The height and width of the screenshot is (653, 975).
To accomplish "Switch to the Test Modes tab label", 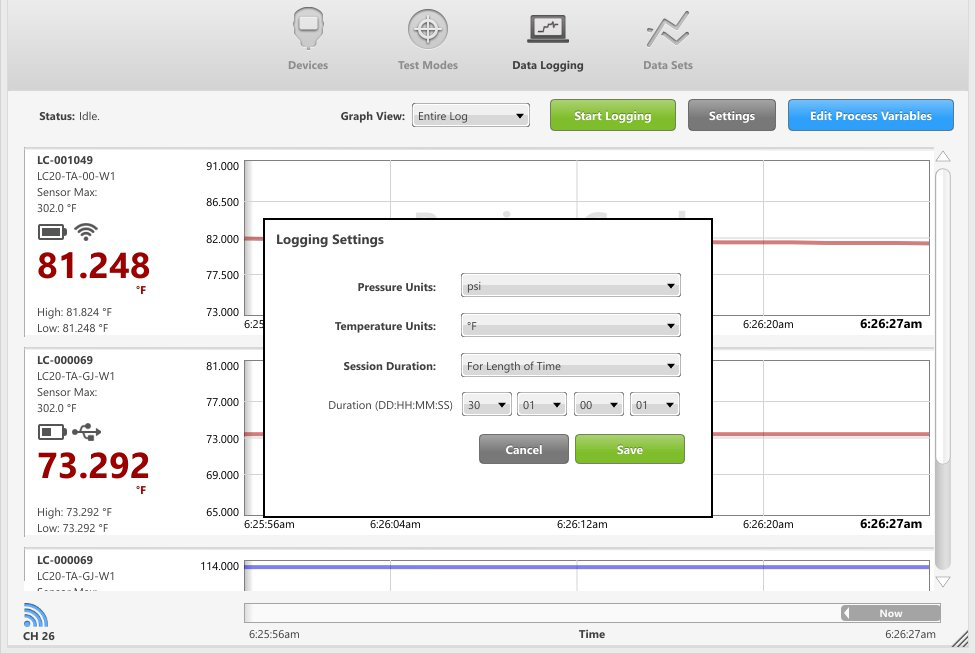I will 428,65.
